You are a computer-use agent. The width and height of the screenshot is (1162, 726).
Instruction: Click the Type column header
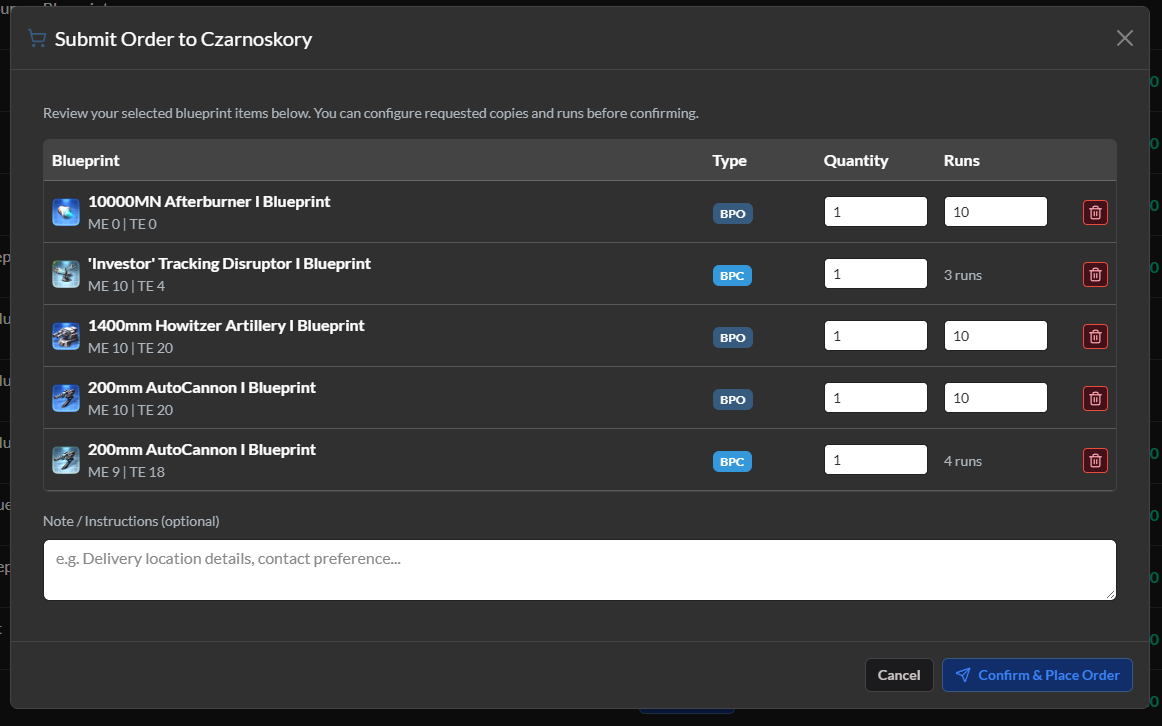[x=729, y=161]
